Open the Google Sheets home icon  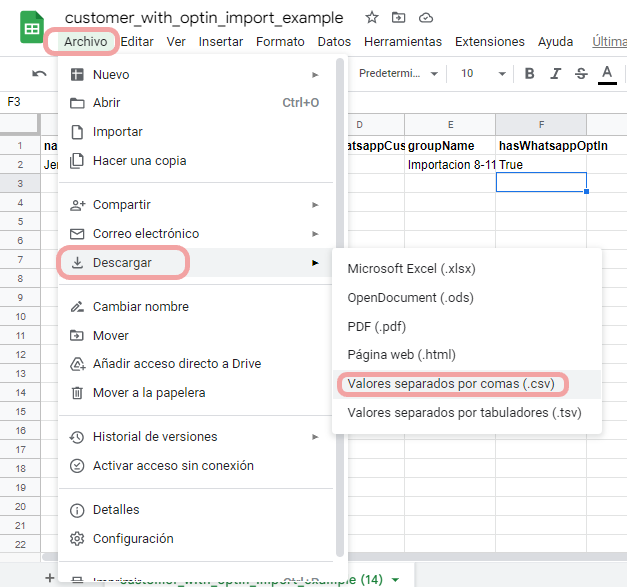[x=32, y=27]
